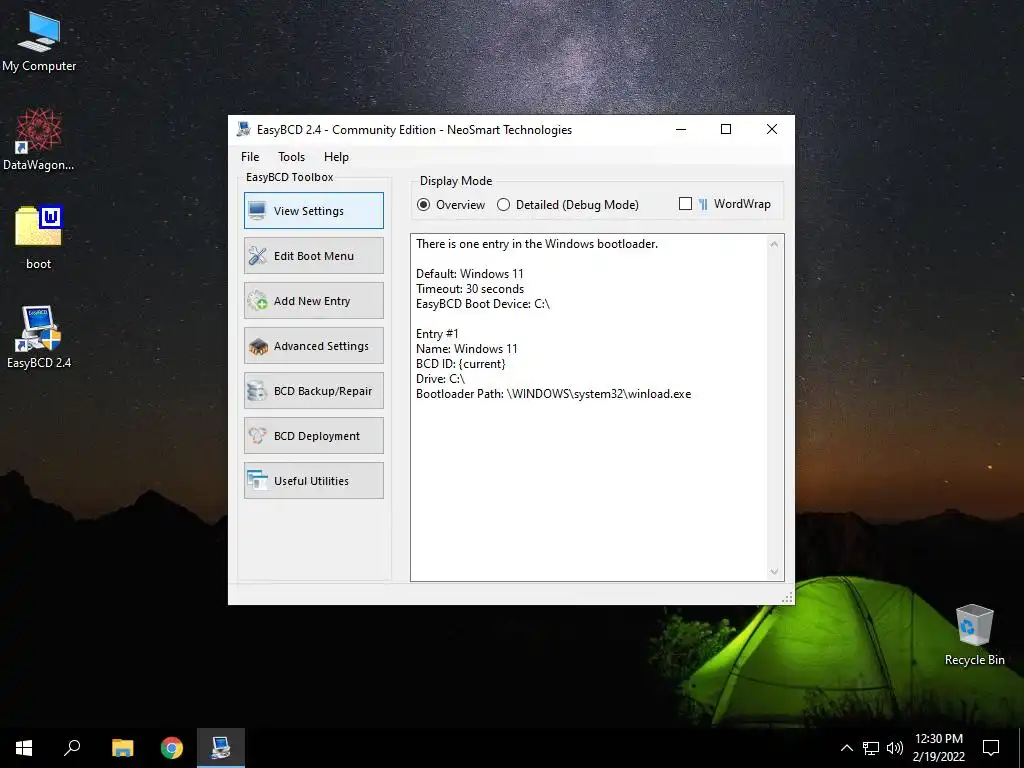Viewport: 1024px width, 768px height.
Task: Select the boot folder on desktop
Action: [x=39, y=237]
